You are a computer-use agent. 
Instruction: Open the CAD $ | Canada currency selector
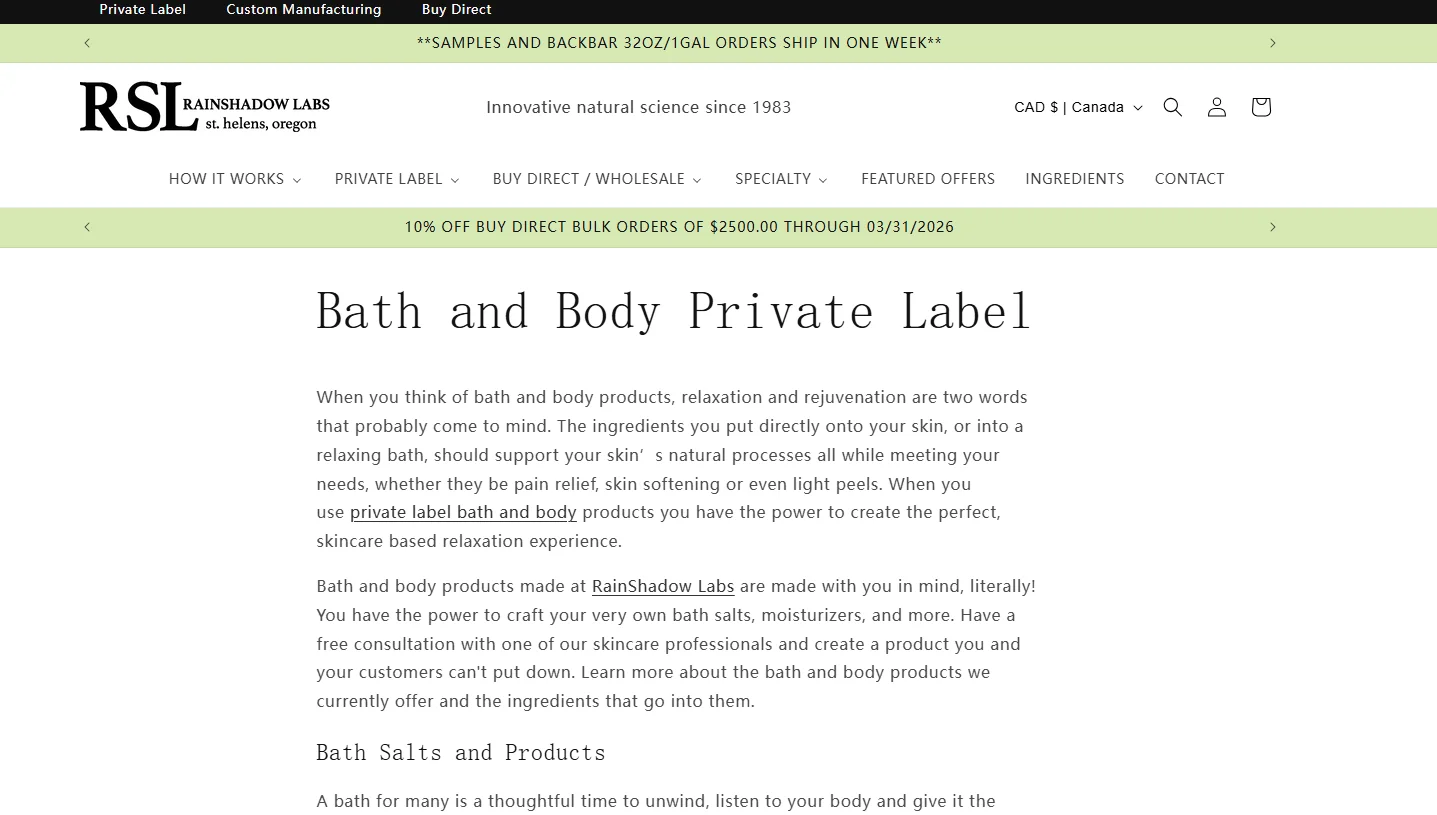click(x=1077, y=107)
